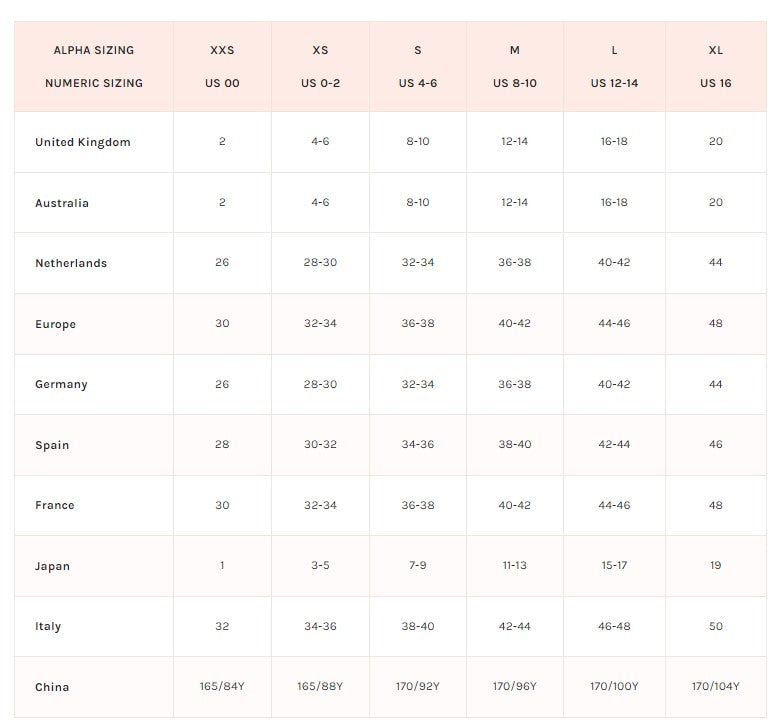Click the France row label
The height and width of the screenshot is (727, 779).
click(x=55, y=505)
